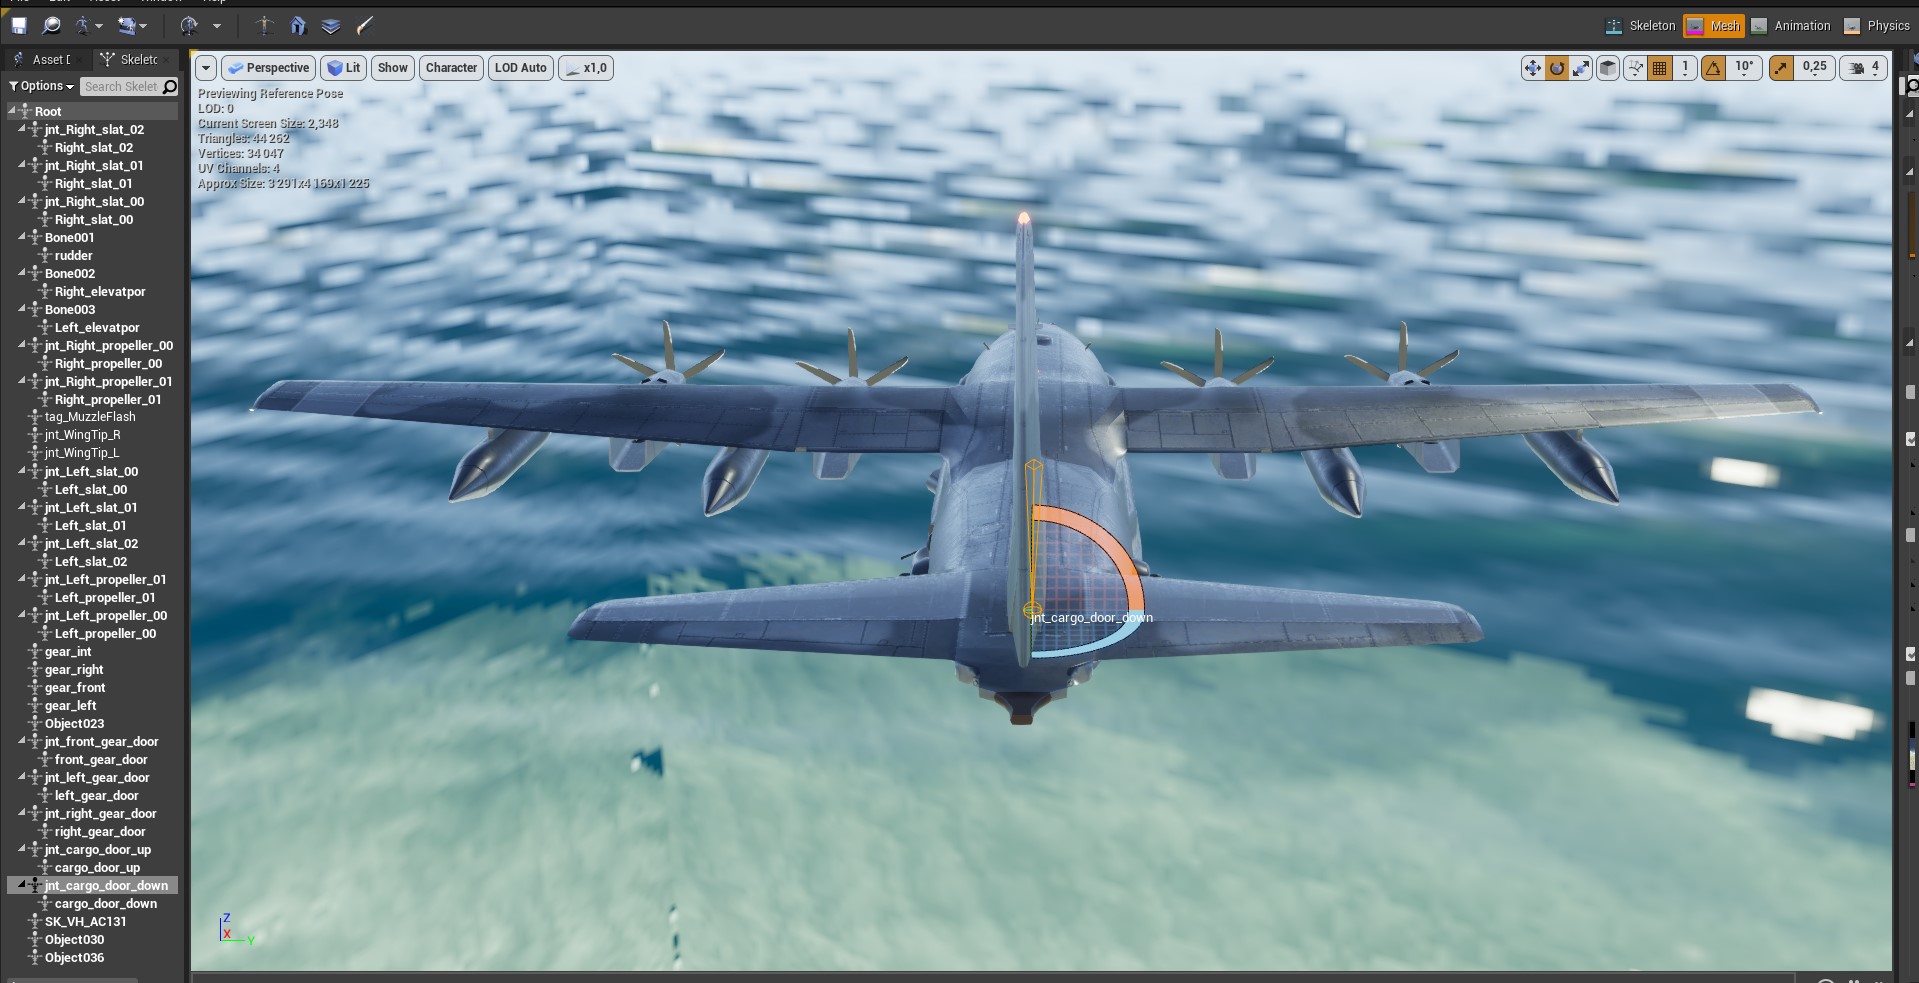1919x983 pixels.
Task: Click the Lit view mode button
Action: coord(343,68)
